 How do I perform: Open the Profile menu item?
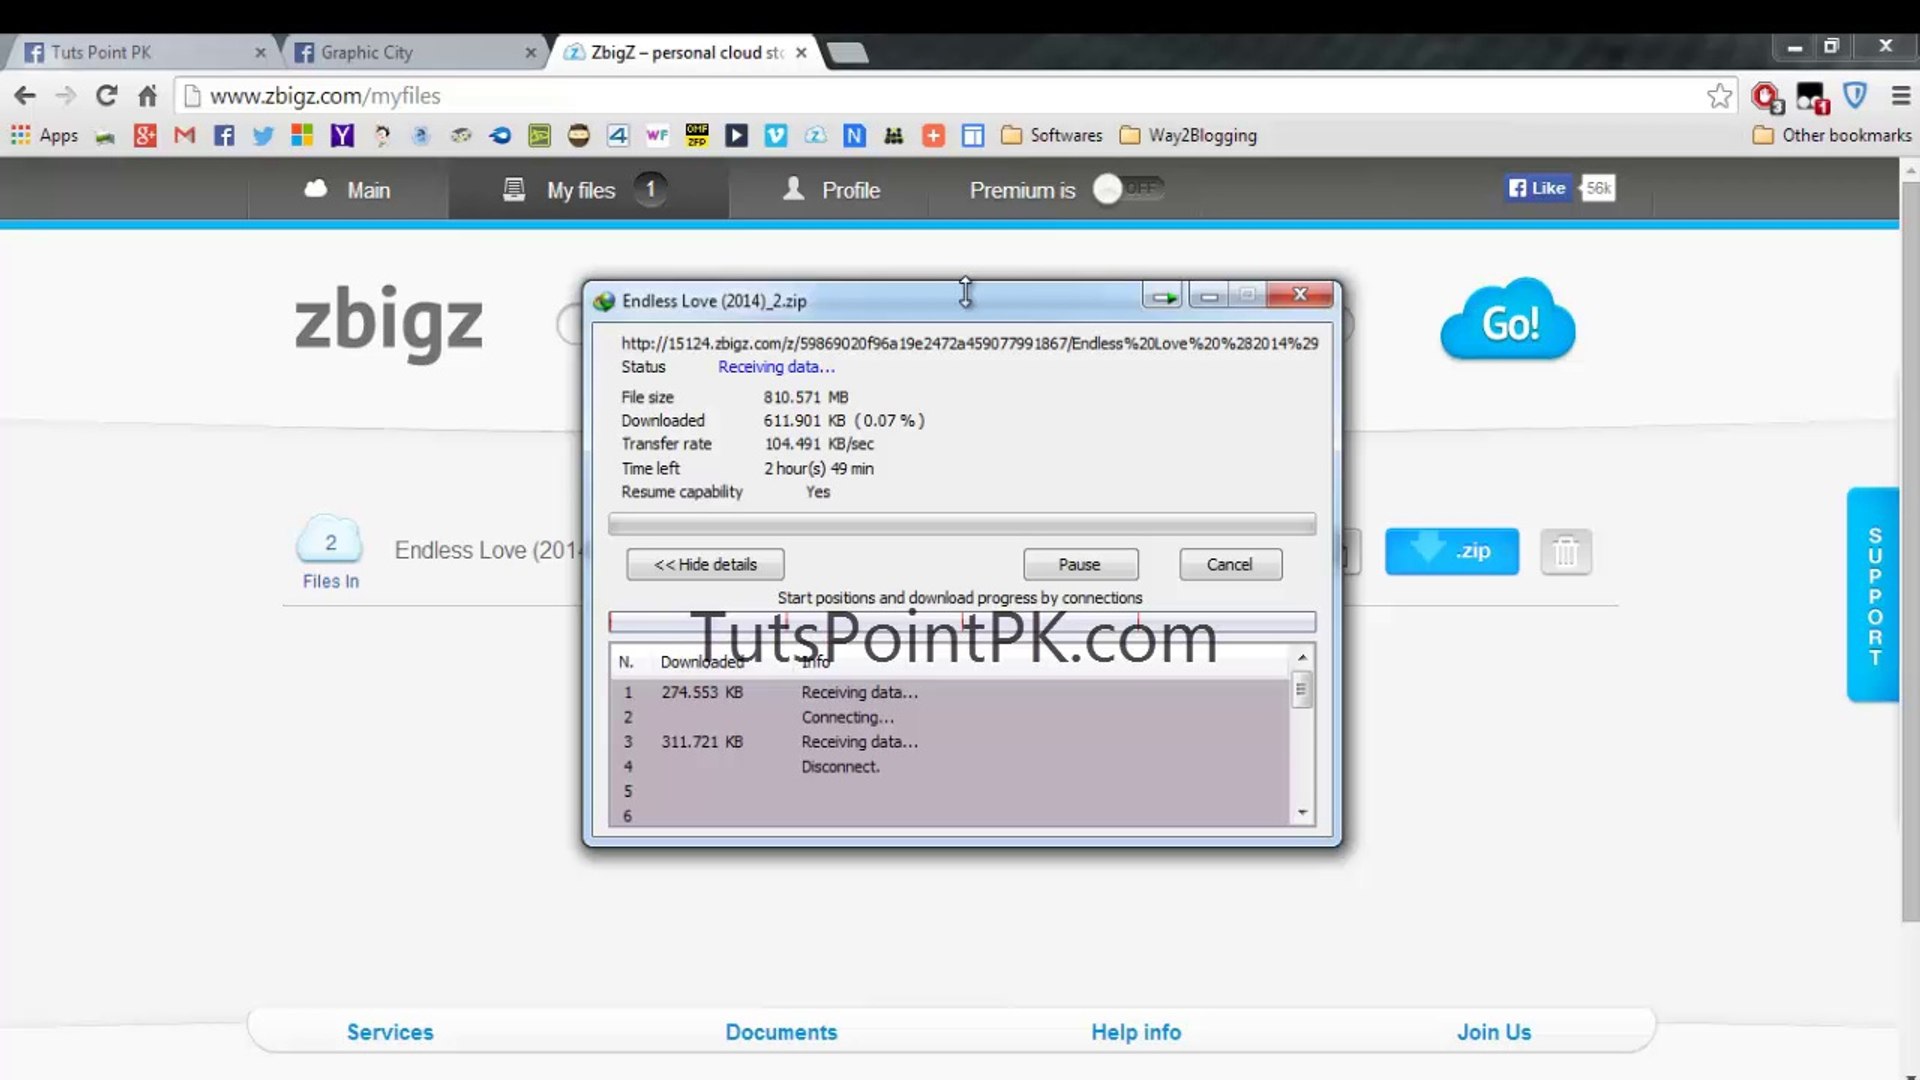tap(831, 190)
